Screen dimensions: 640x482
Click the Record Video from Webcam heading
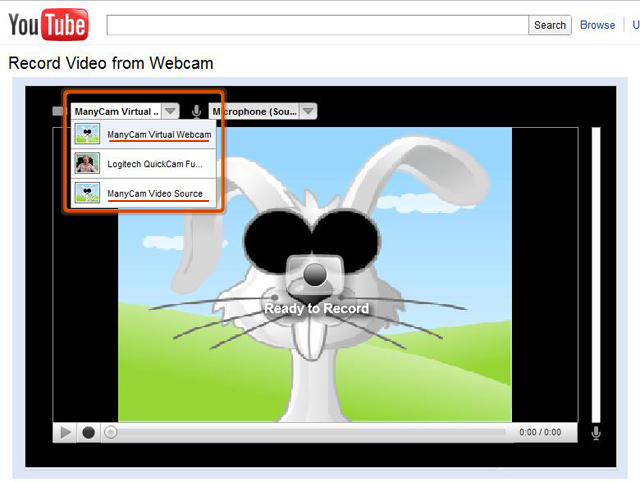pyautogui.click(x=111, y=63)
